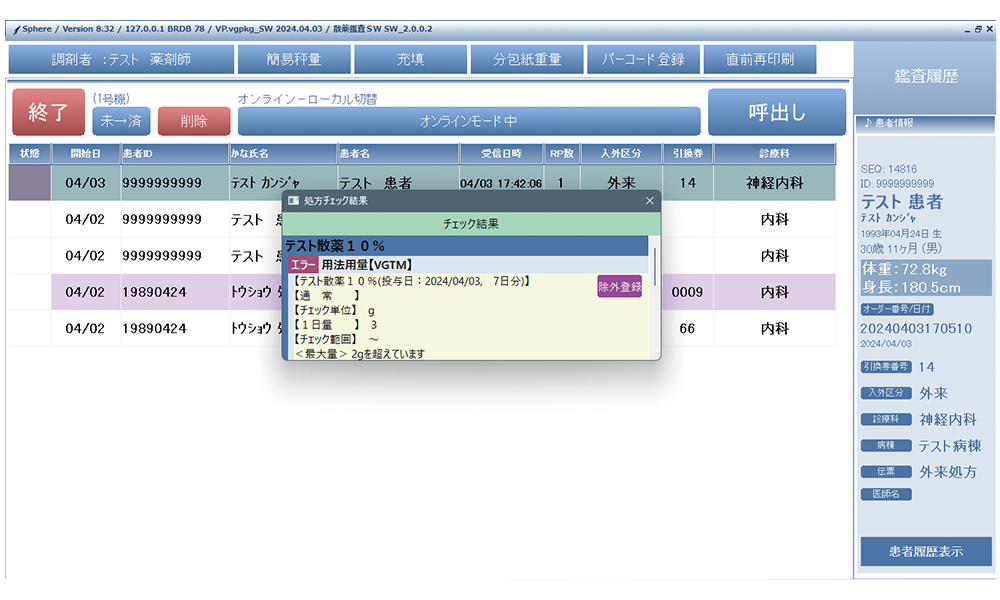Open the 充填 filling function
This screenshot has width=1000, height=600.
click(410, 59)
